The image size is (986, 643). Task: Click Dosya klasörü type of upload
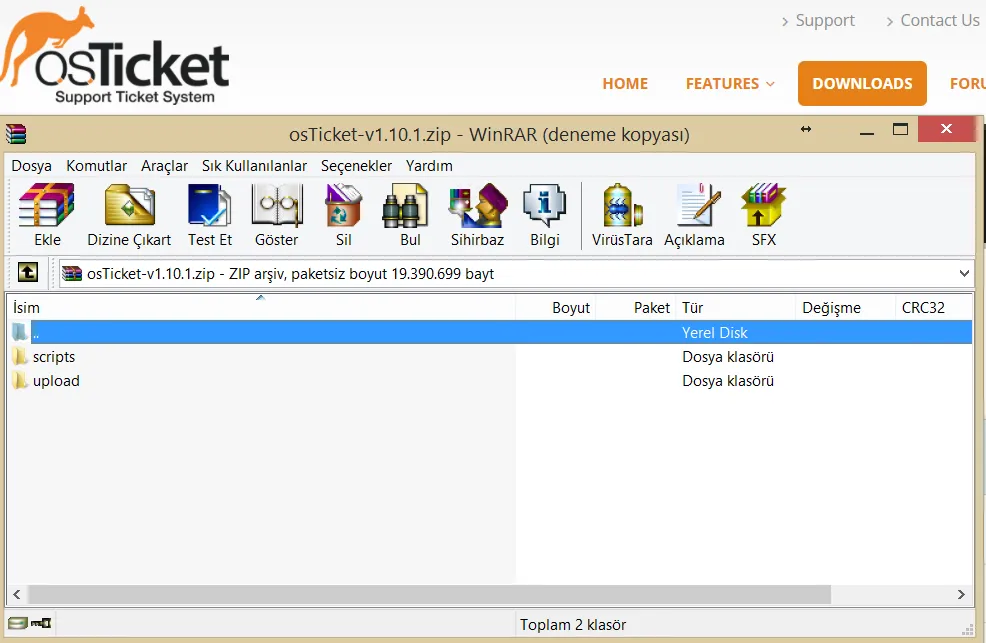(x=728, y=380)
